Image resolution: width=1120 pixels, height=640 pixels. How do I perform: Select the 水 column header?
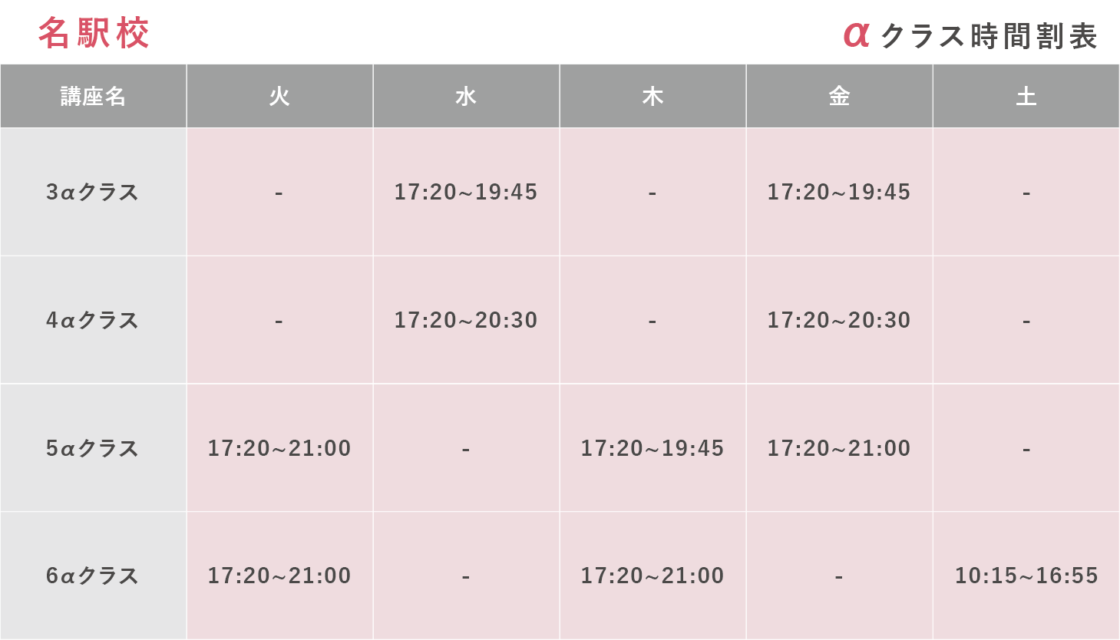pos(466,97)
